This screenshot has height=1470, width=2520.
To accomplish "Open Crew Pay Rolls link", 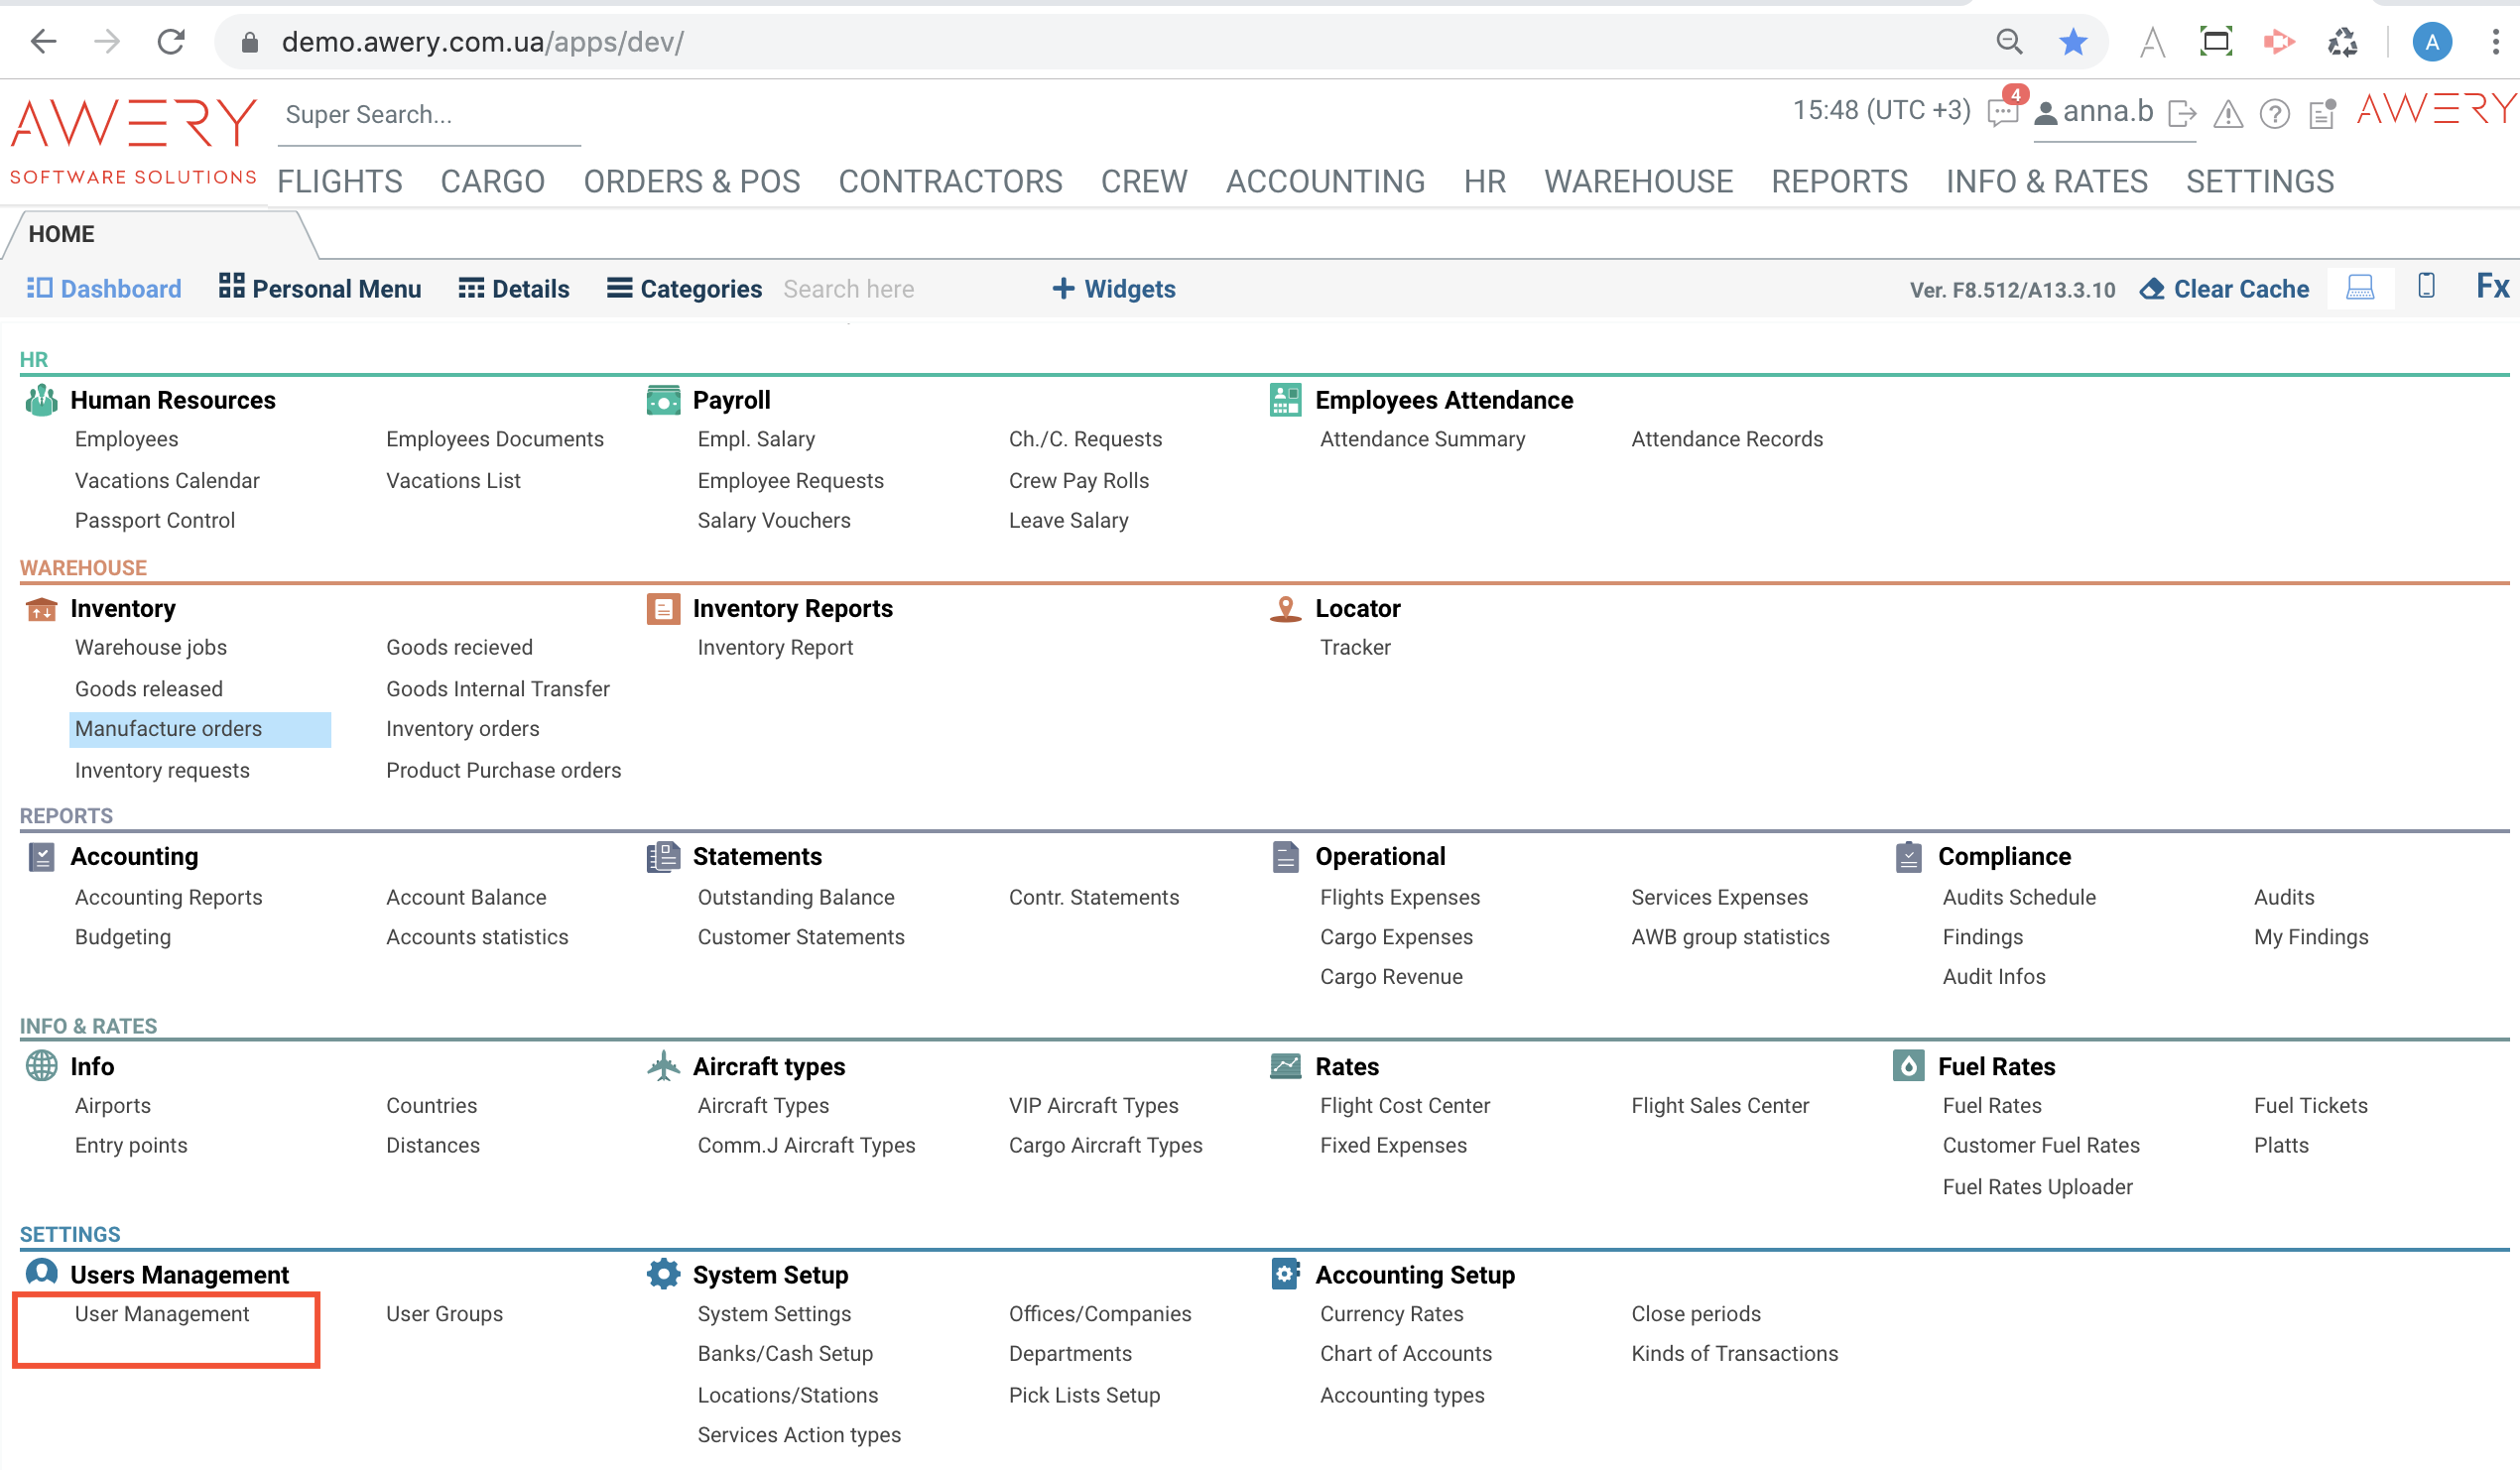I will click(1078, 480).
